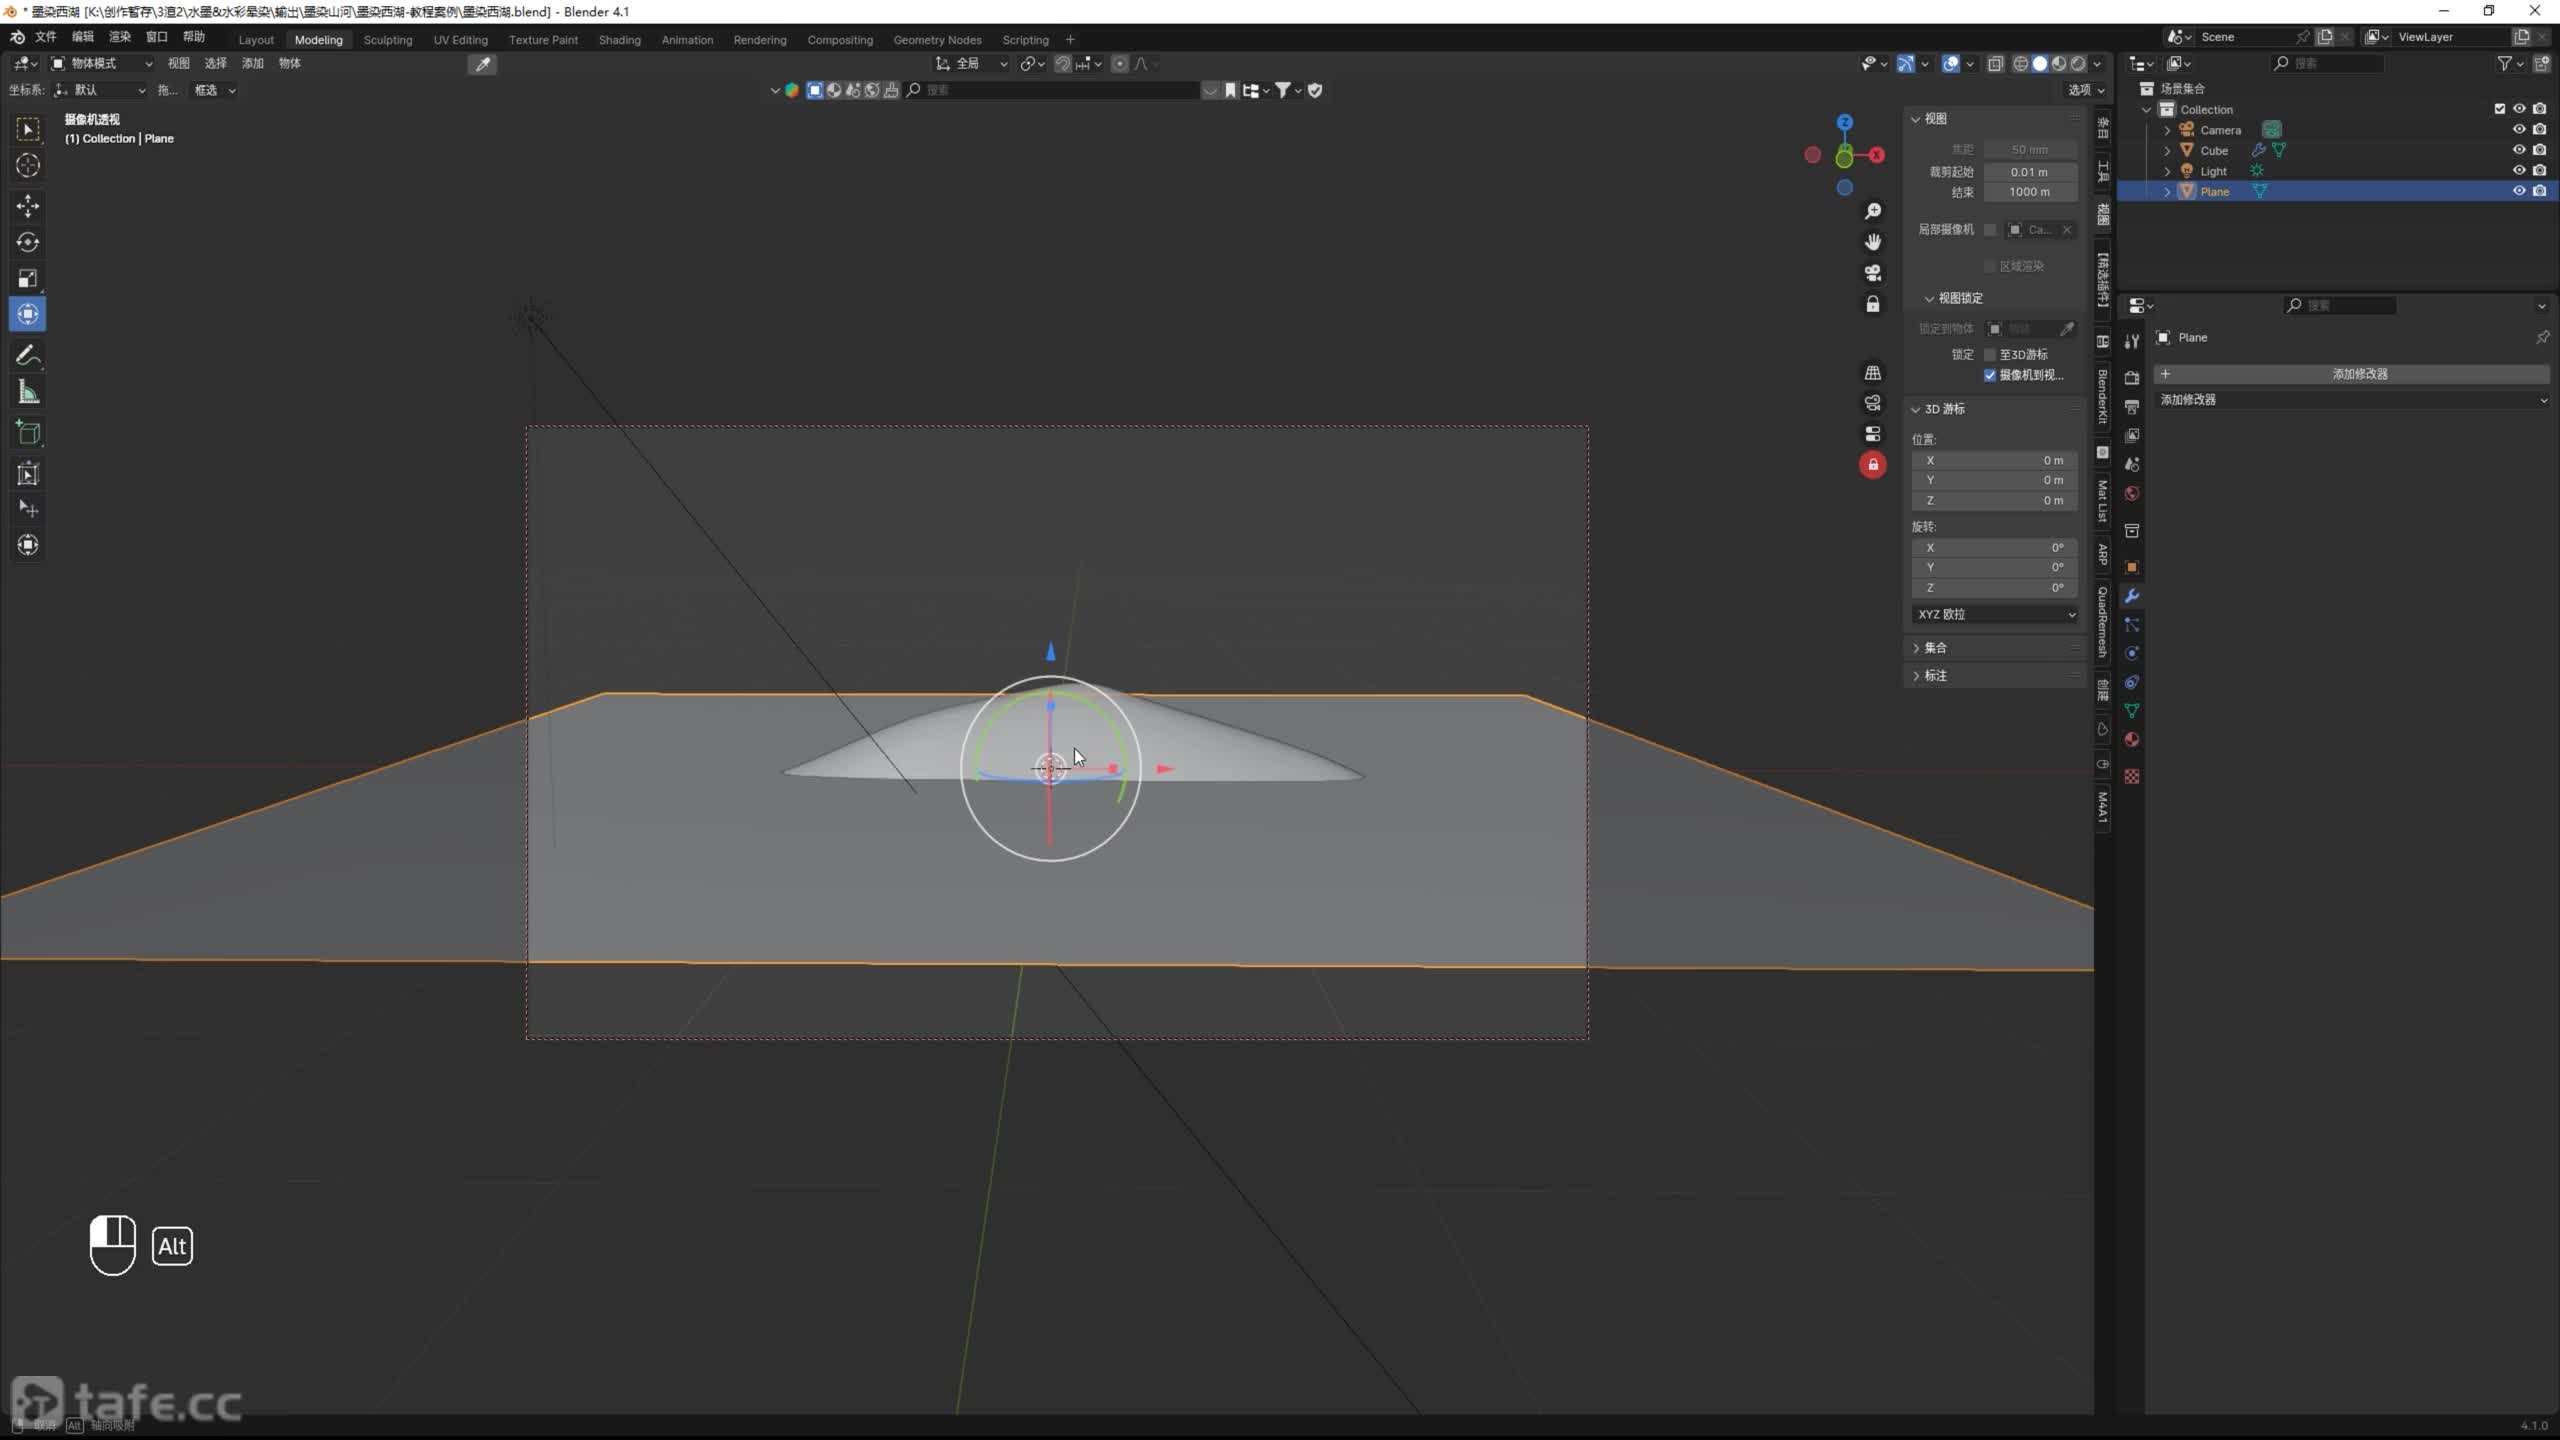Select the Scale tool in the toolbar
The width and height of the screenshot is (2560, 1440).
coord(28,278)
